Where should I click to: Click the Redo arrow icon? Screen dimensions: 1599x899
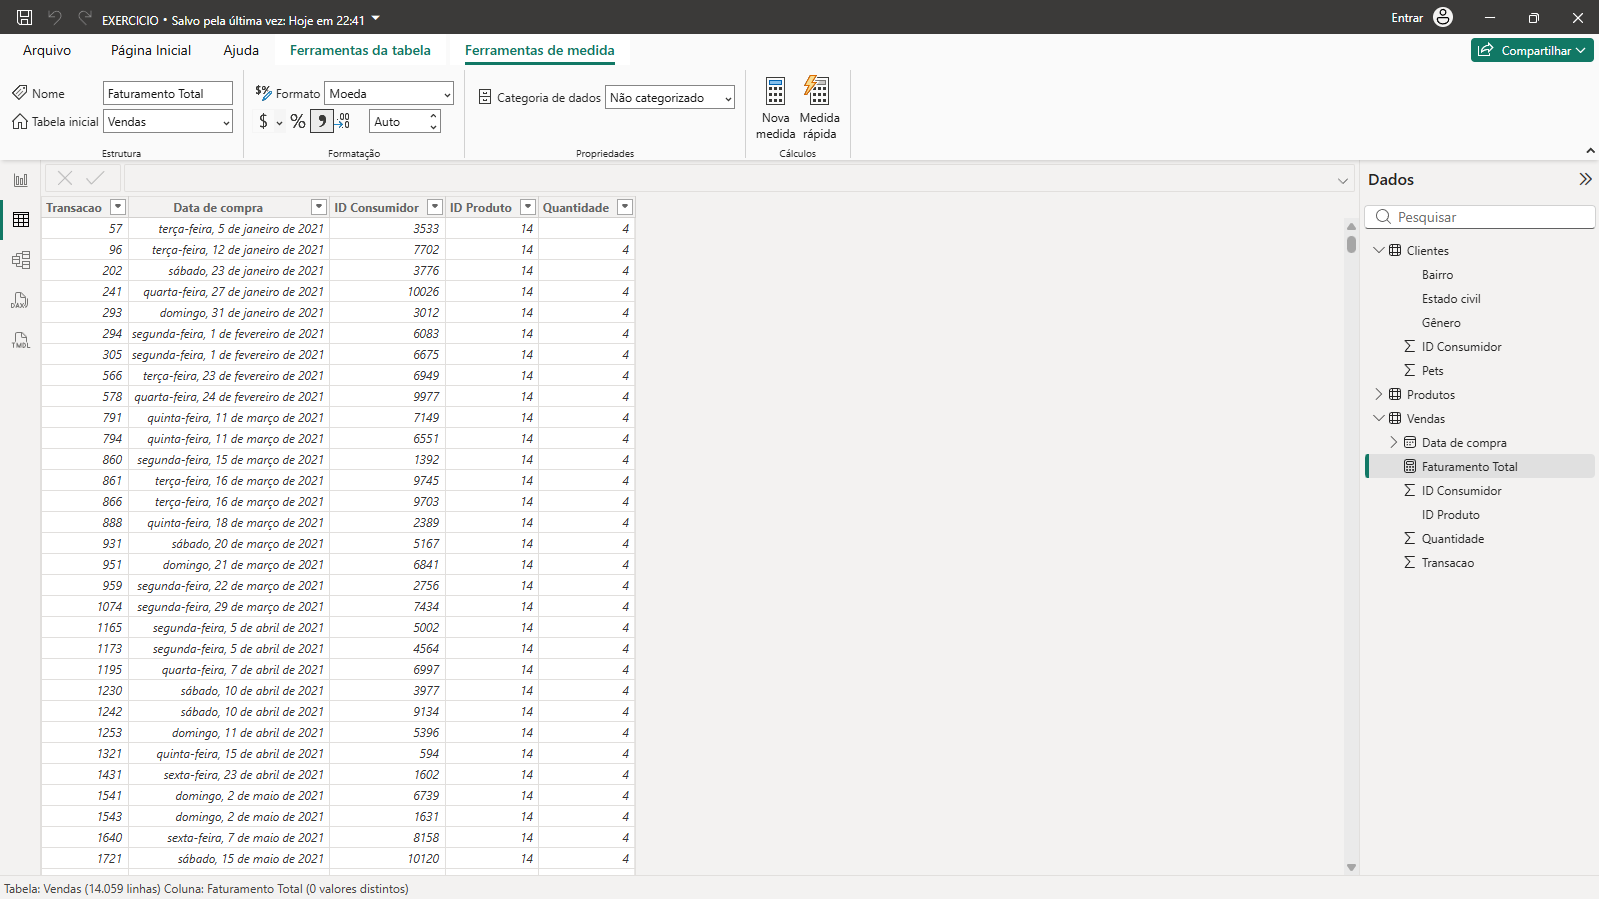pos(85,17)
